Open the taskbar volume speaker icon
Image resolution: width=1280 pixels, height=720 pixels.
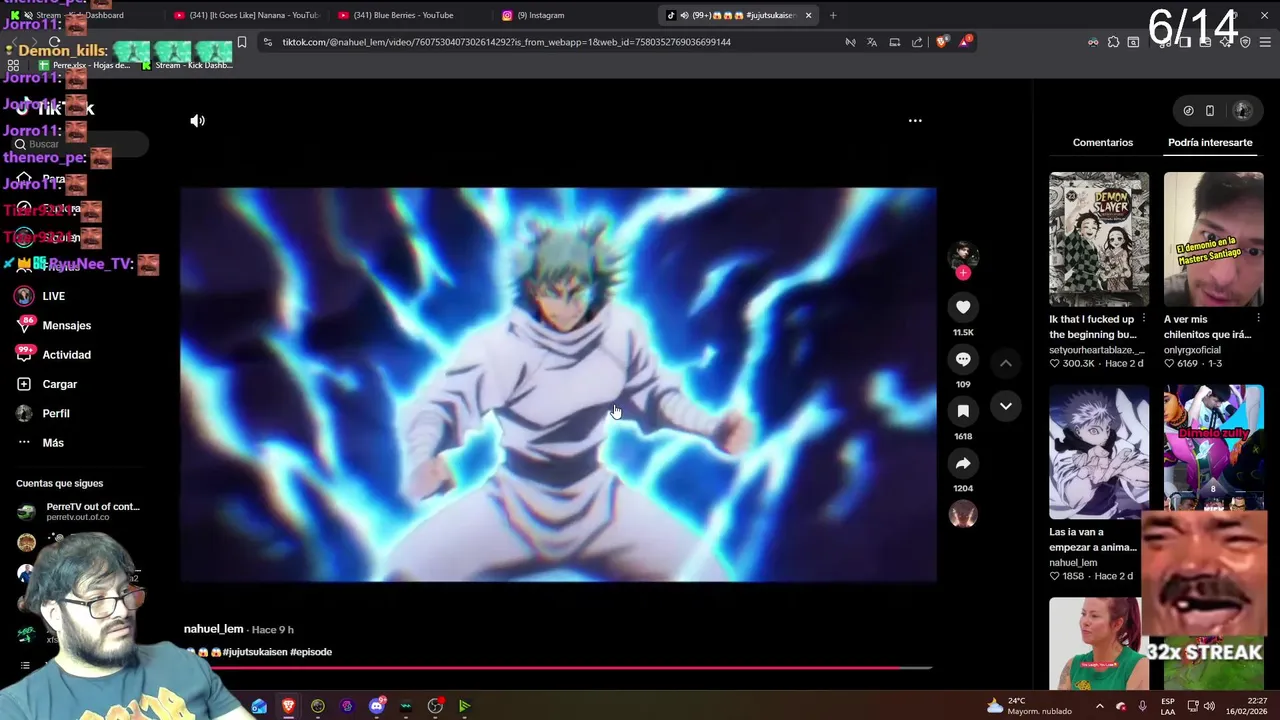coord(1209,706)
